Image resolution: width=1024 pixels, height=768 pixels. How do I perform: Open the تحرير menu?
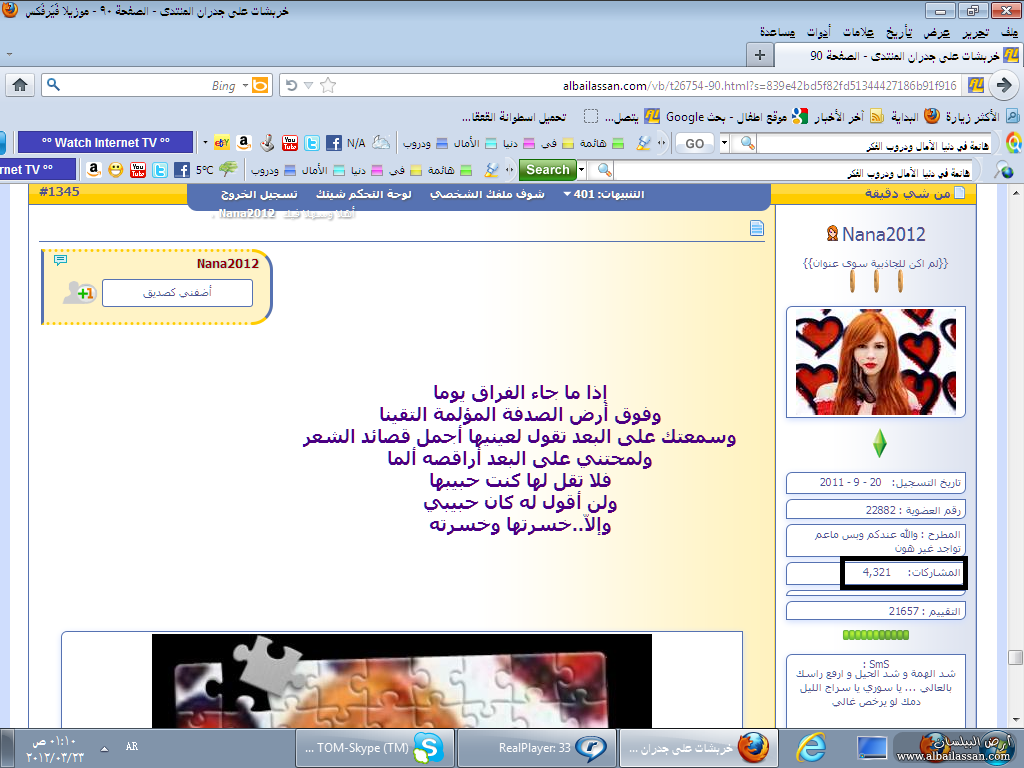[x=976, y=32]
